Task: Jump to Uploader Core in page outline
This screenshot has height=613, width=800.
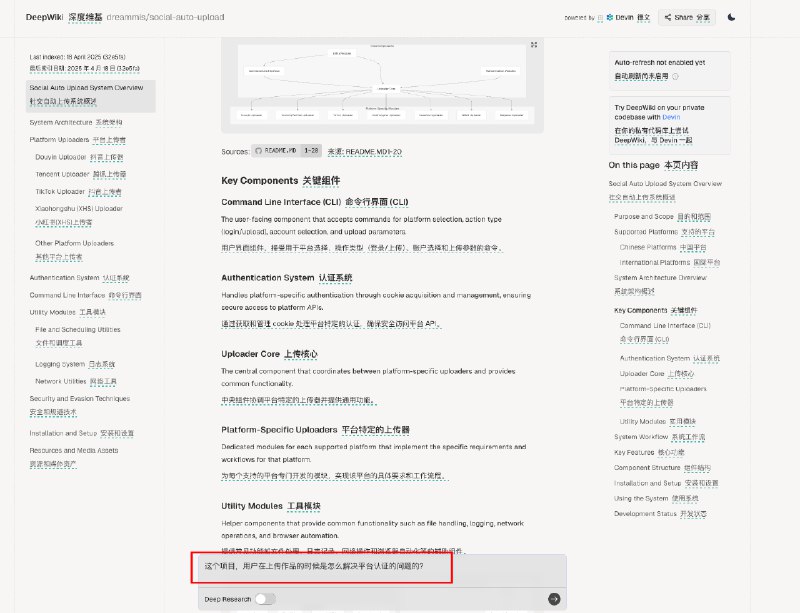Action: [x=657, y=374]
